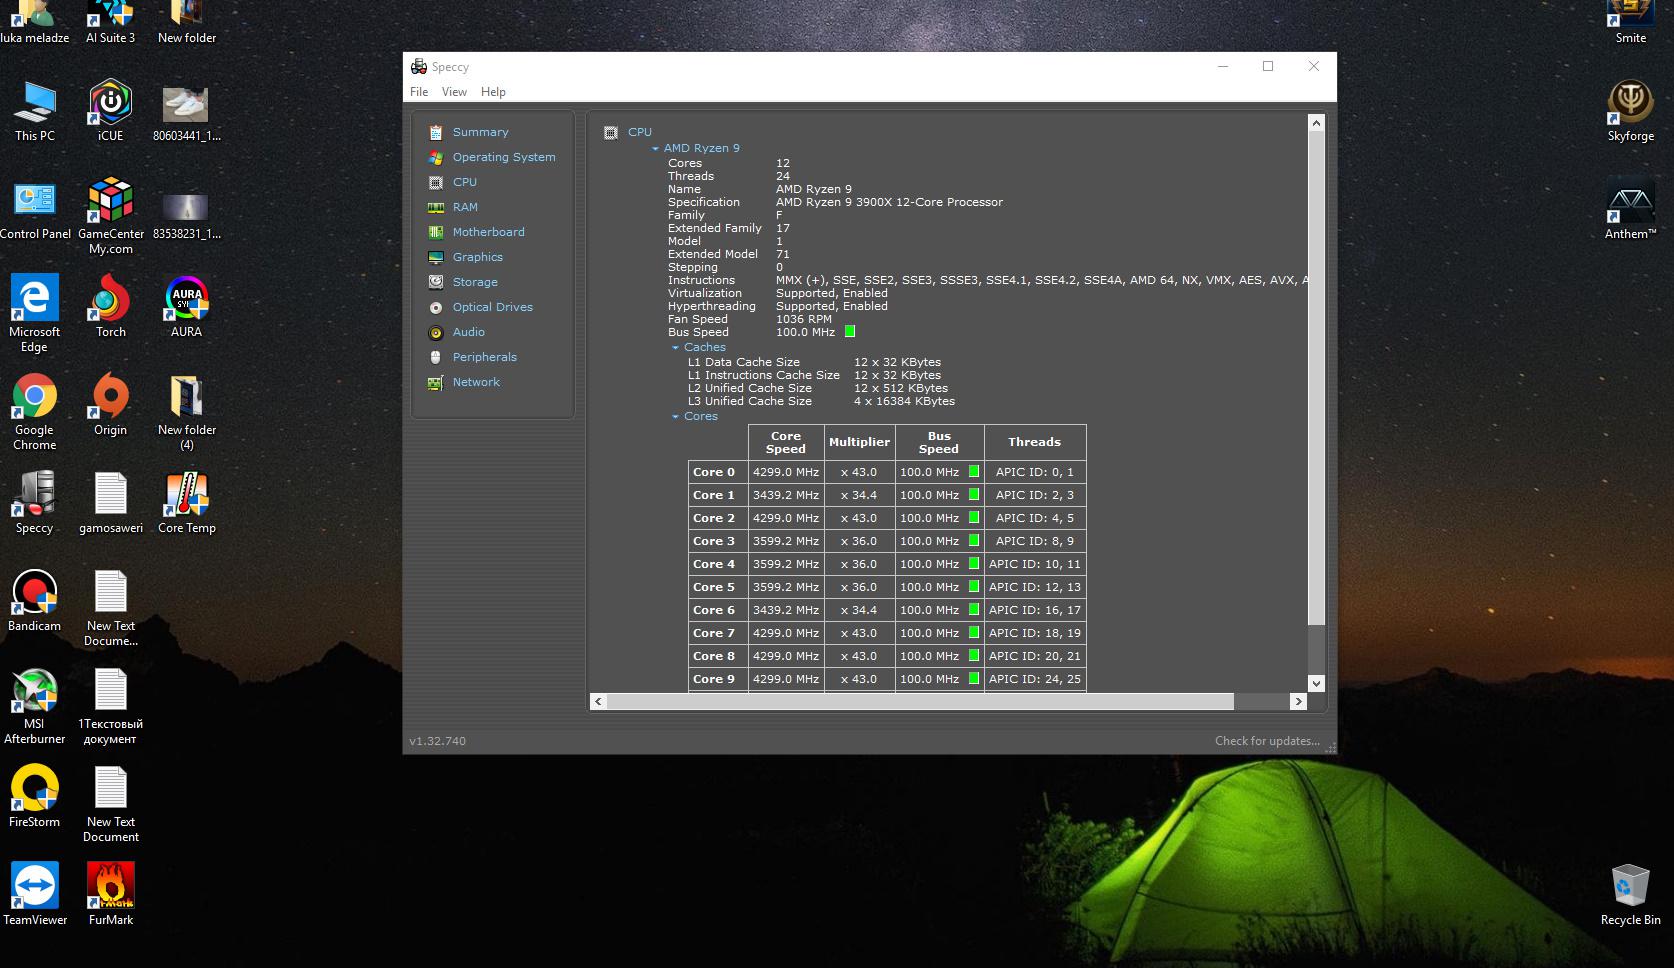
Task: Open the Help menu
Action: pos(493,92)
